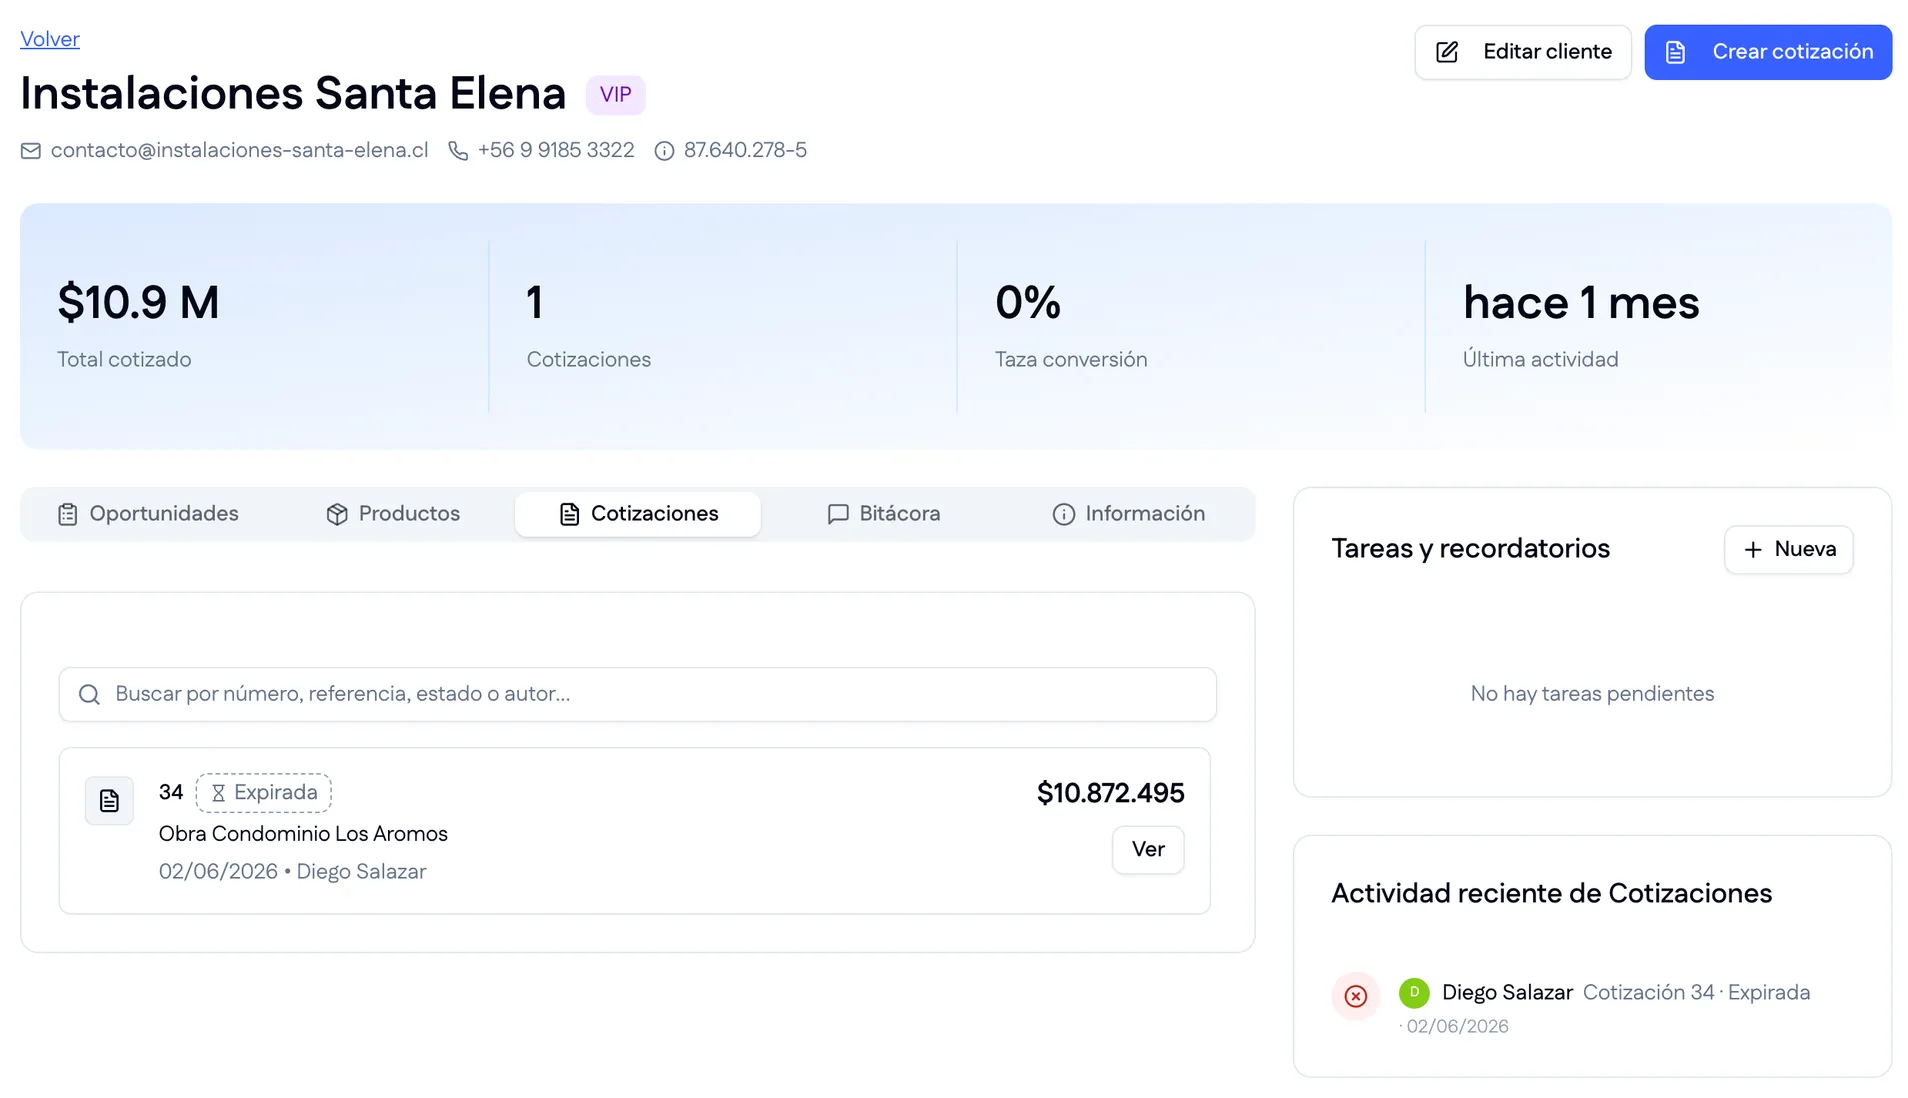
Task: Open the Información tab
Action: [x=1128, y=514]
